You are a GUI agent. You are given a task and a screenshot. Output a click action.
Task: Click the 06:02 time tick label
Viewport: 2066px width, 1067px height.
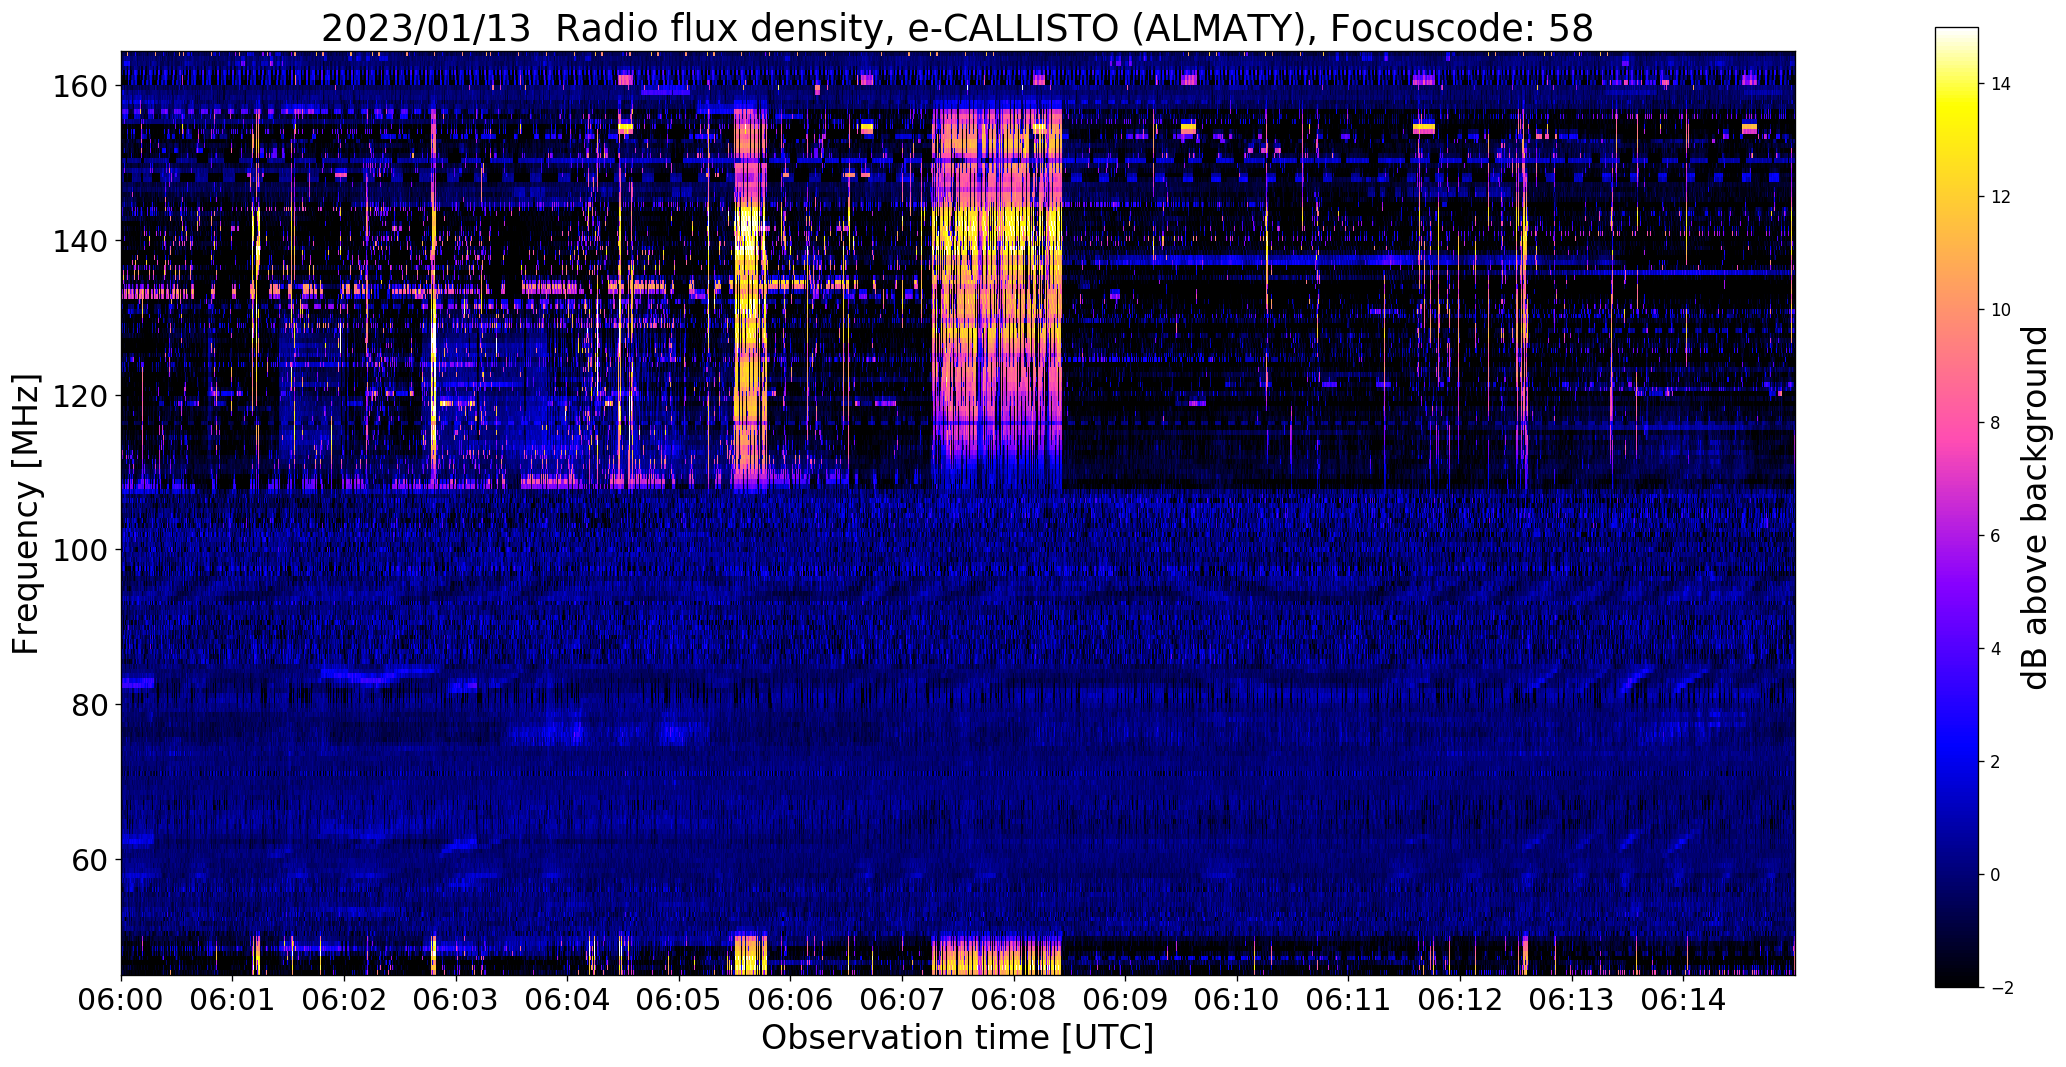pos(345,998)
